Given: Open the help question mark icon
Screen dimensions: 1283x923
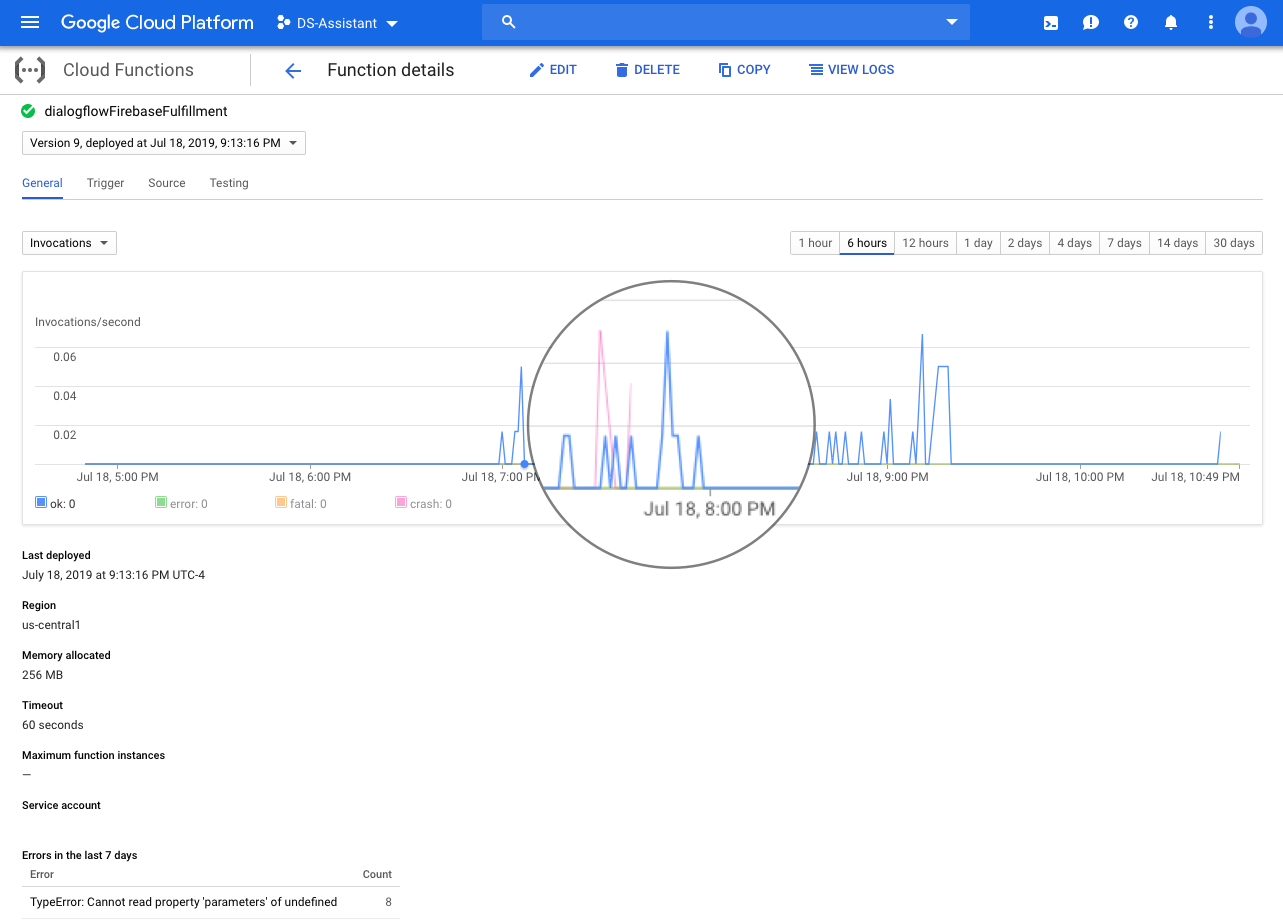Looking at the screenshot, I should click(1131, 22).
